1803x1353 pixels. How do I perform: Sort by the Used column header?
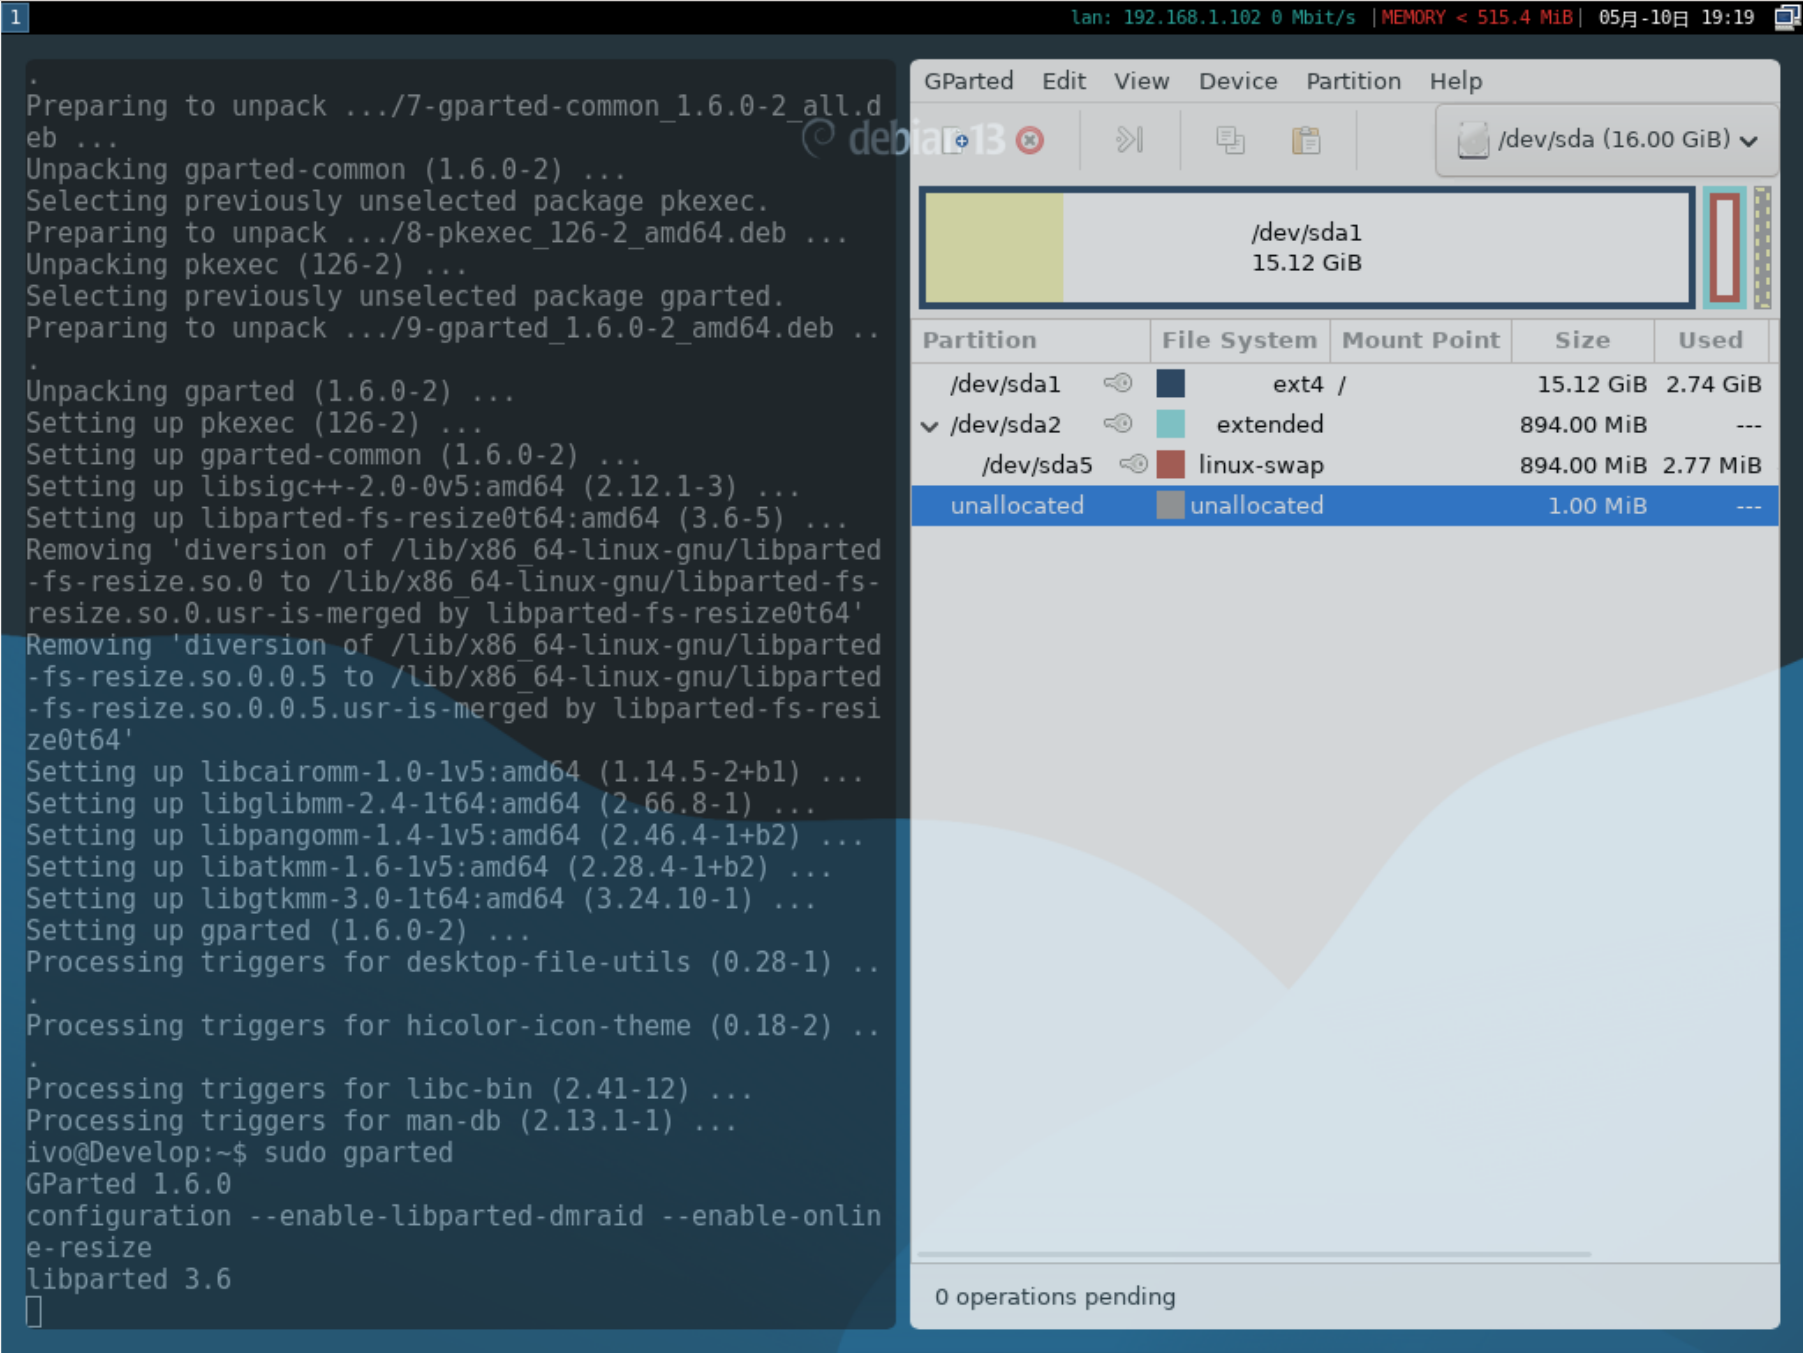pyautogui.click(x=1710, y=340)
